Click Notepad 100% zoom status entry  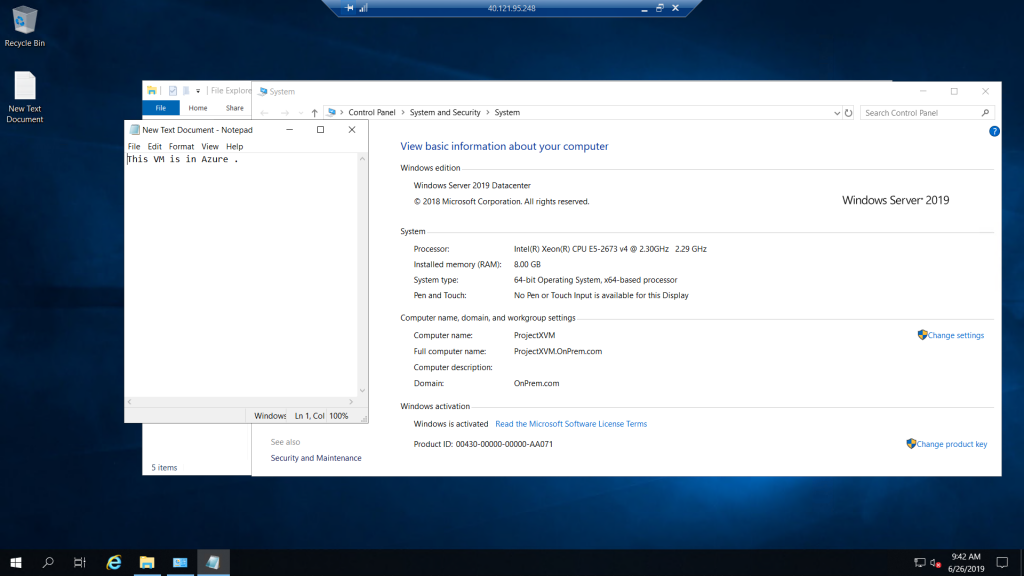pos(338,415)
